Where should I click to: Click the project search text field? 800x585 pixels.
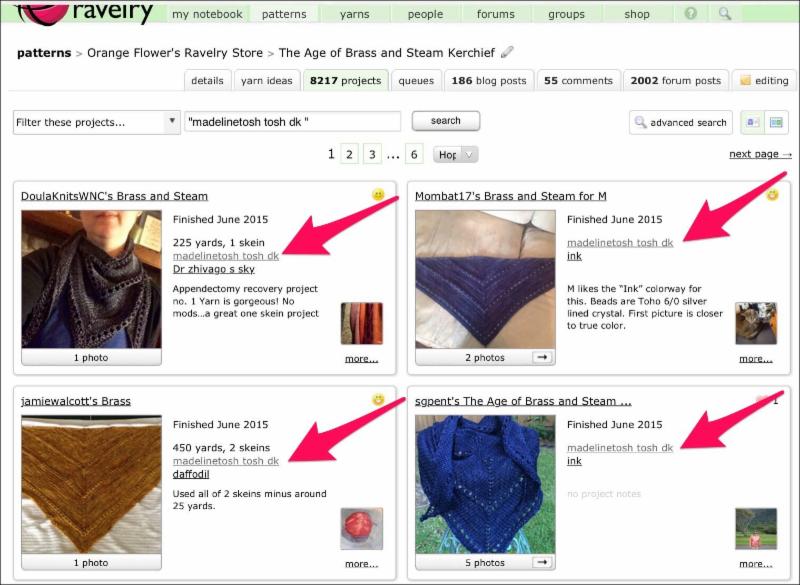[x=293, y=121]
